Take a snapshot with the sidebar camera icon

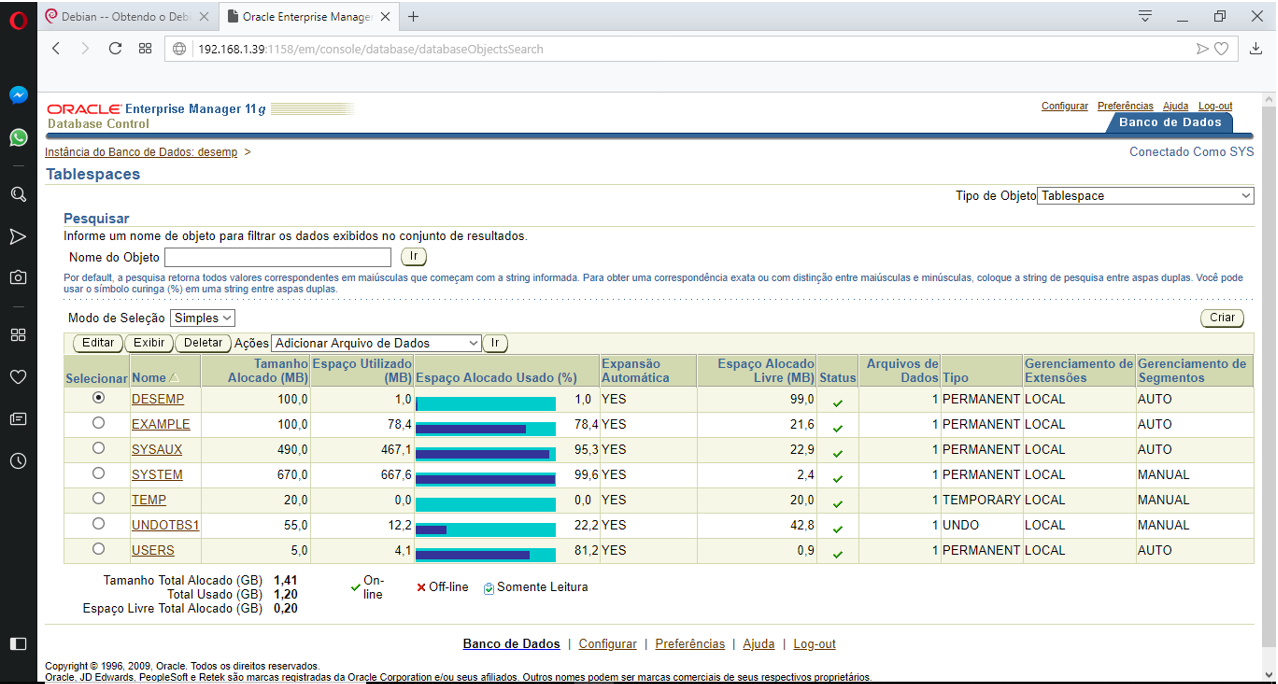[18, 277]
